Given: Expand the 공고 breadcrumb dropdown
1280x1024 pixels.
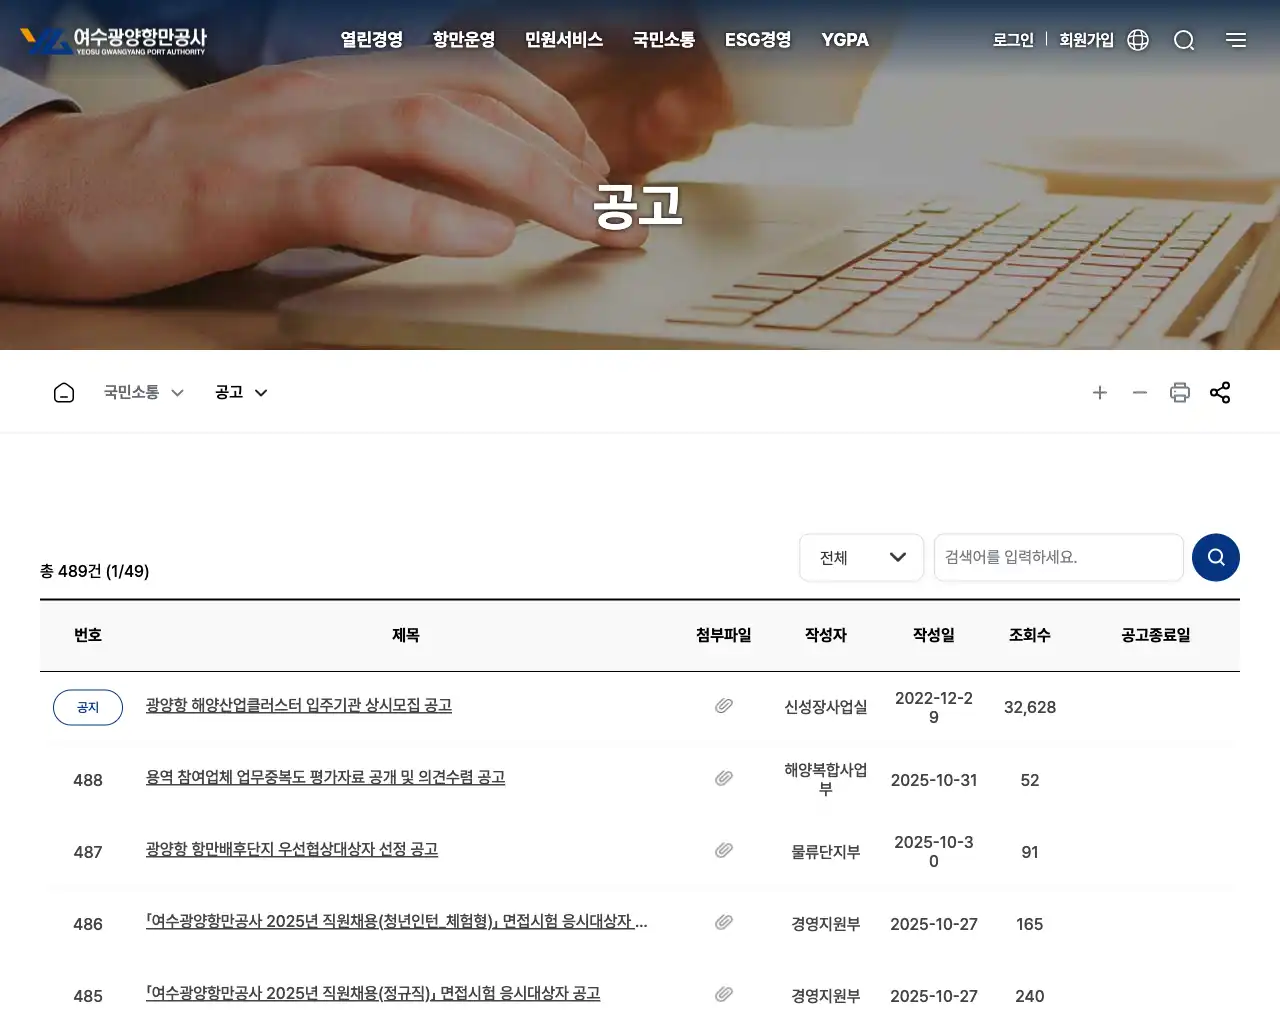Looking at the screenshot, I should click(x=240, y=392).
